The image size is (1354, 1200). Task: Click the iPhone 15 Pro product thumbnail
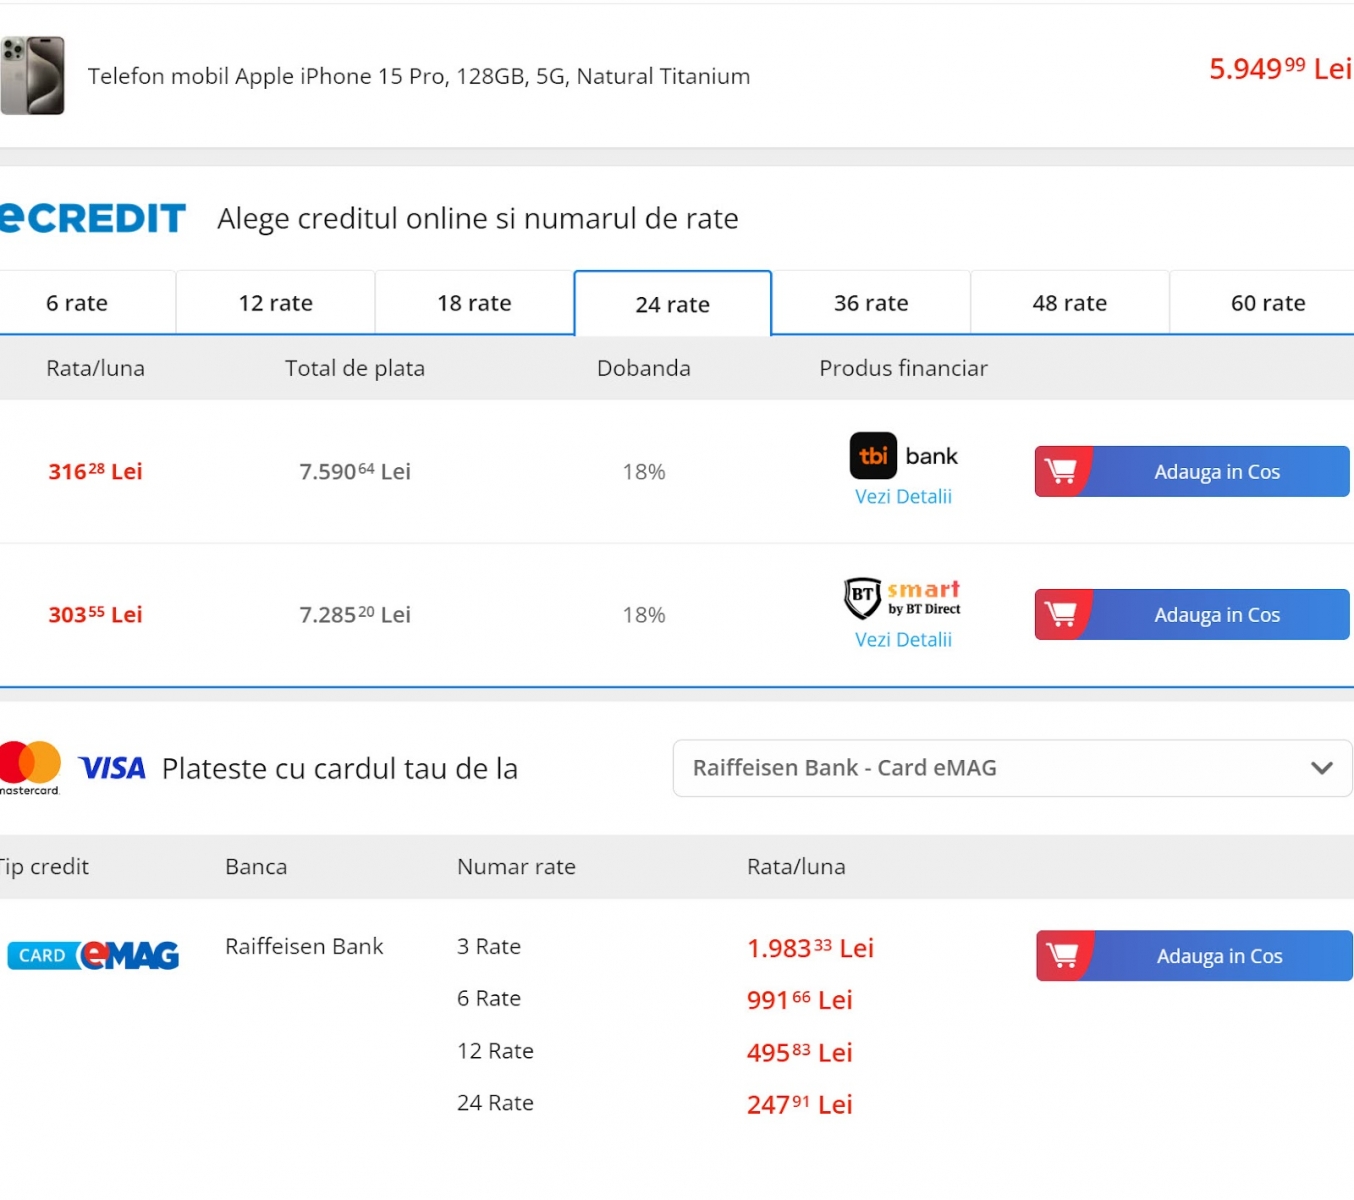(33, 76)
